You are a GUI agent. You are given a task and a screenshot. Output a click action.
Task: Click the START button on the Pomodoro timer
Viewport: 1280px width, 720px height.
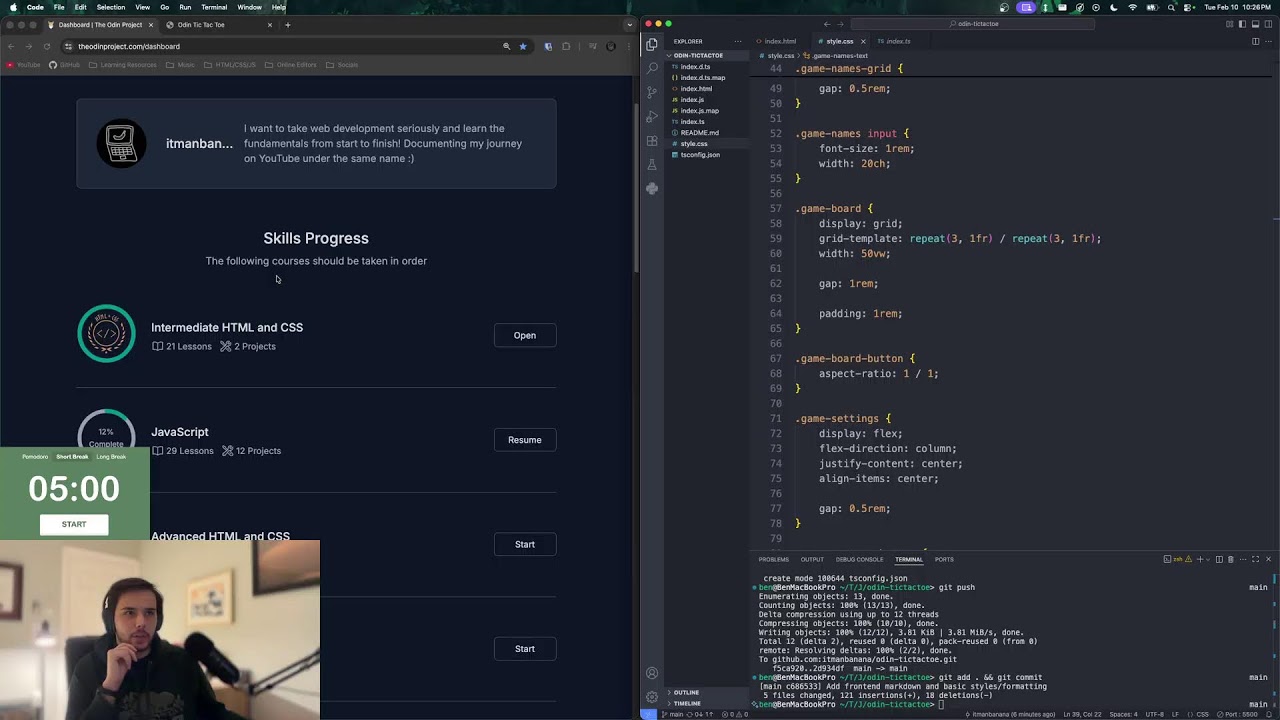[x=74, y=524]
